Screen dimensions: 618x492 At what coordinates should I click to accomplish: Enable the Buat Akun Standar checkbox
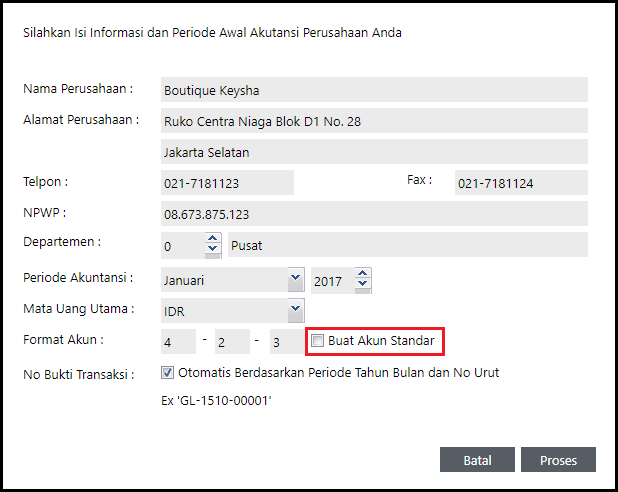[x=317, y=341]
